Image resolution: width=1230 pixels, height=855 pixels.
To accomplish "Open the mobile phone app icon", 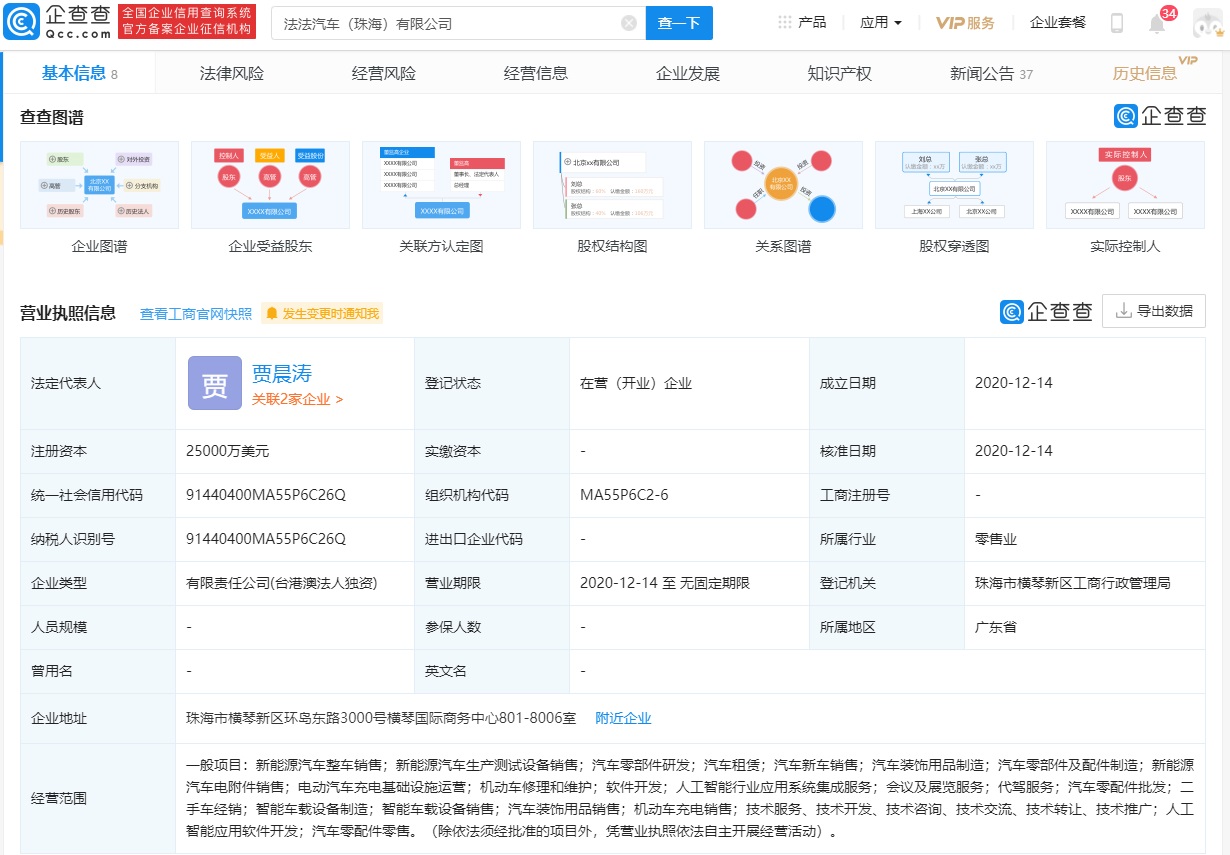I will [1117, 22].
